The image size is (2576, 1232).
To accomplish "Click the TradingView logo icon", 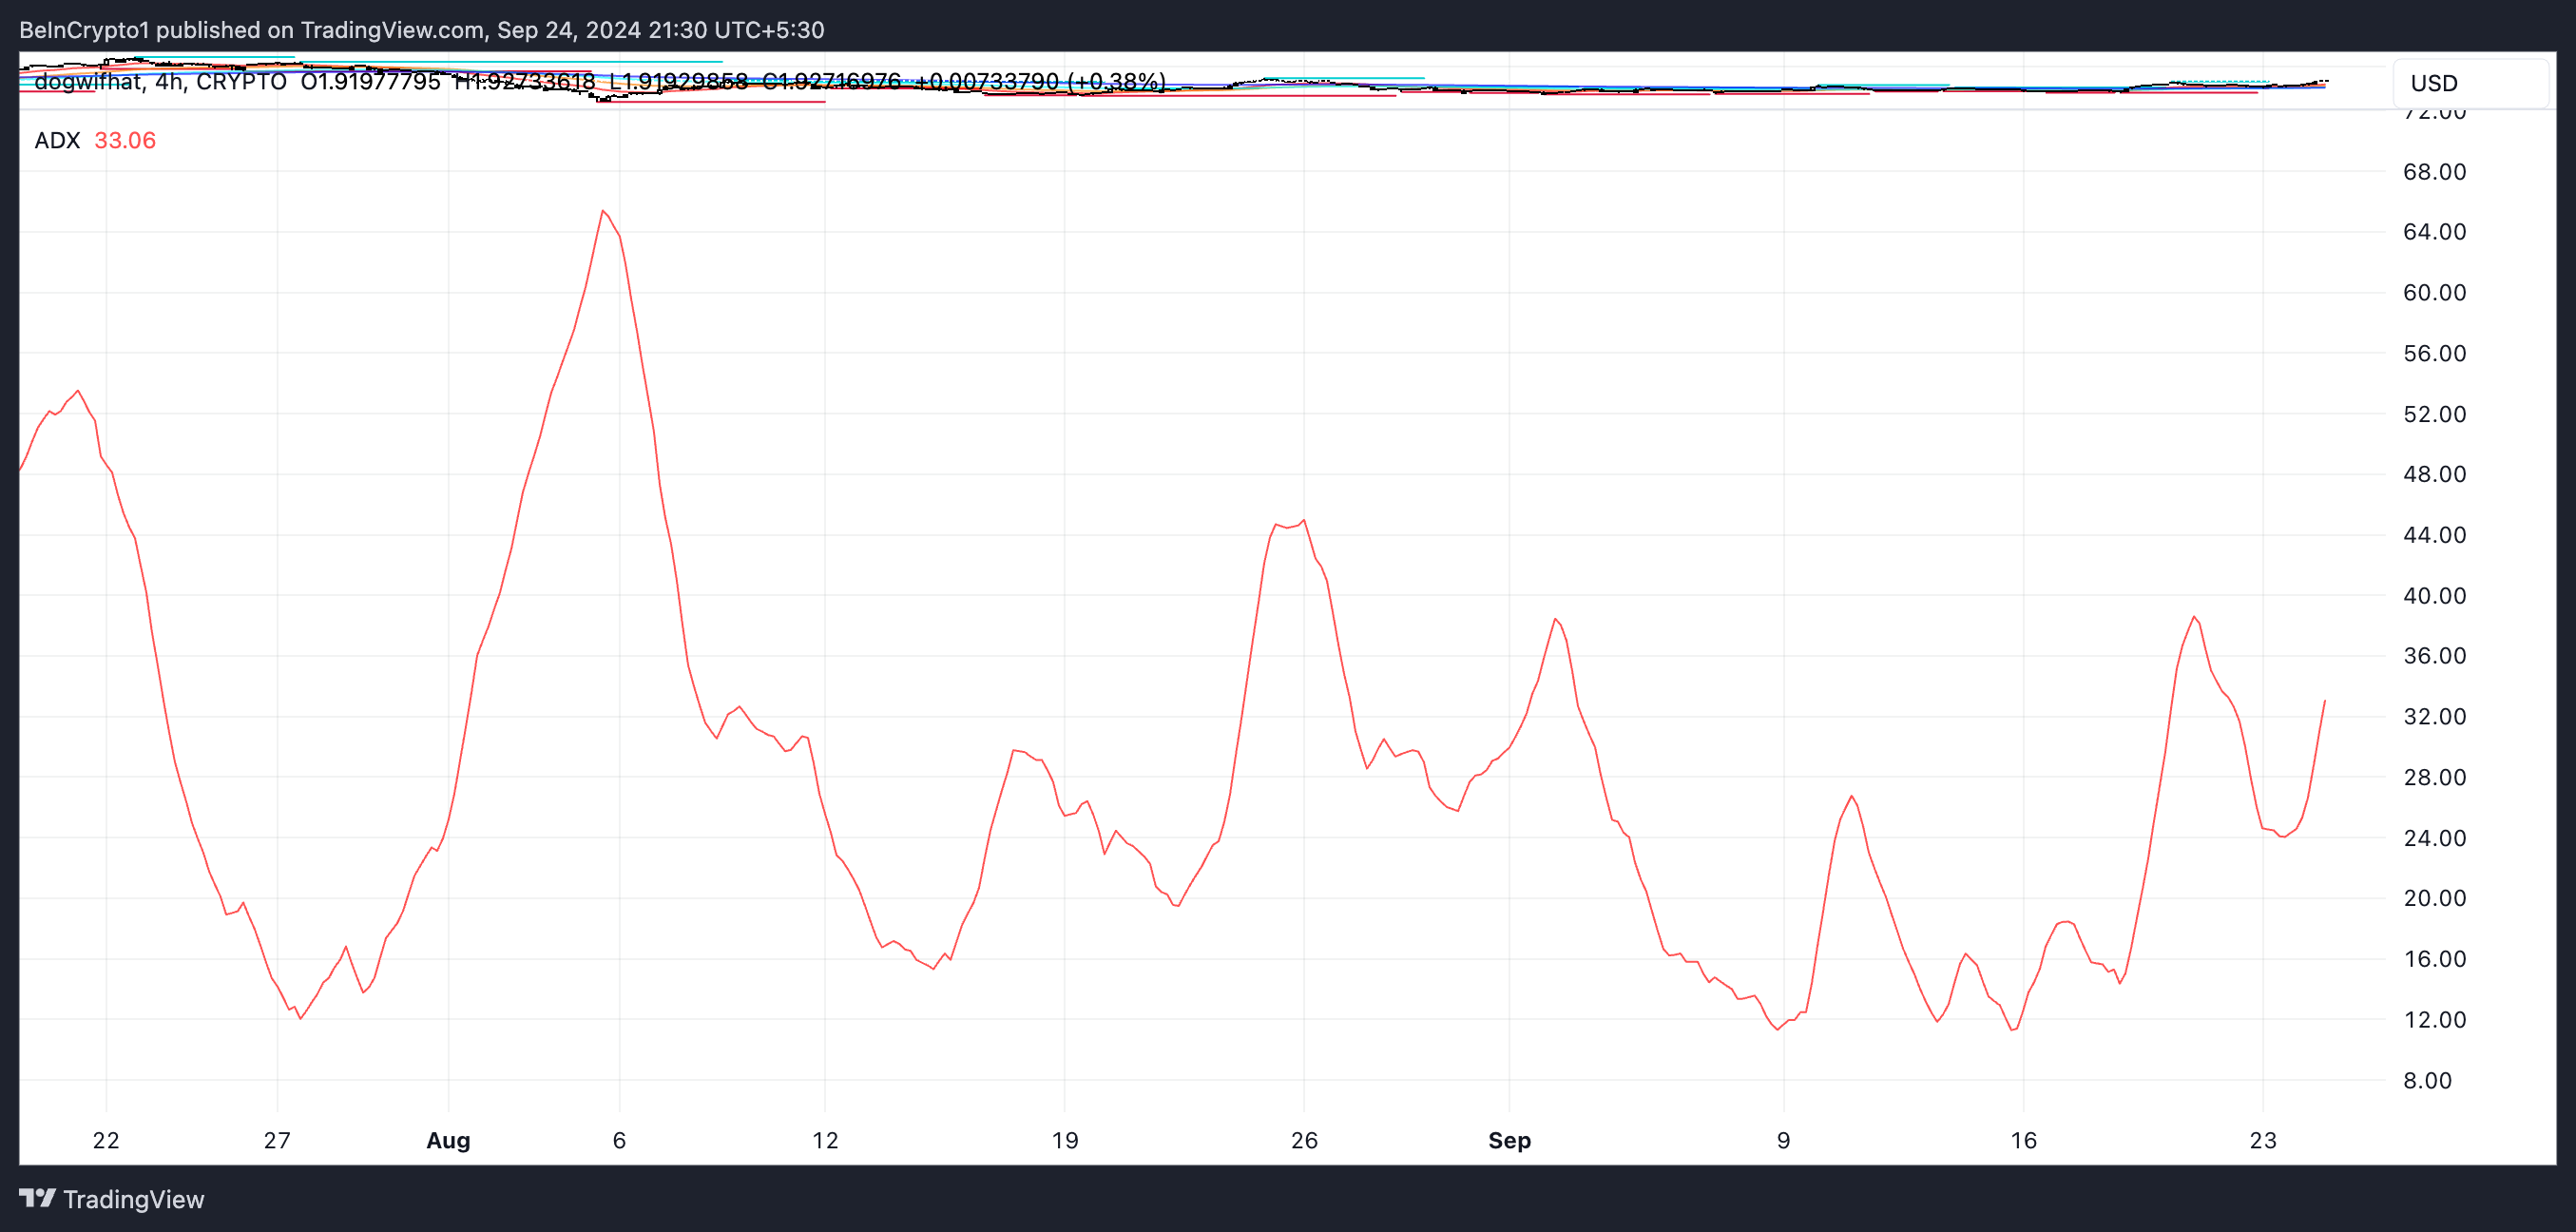I will click(37, 1198).
